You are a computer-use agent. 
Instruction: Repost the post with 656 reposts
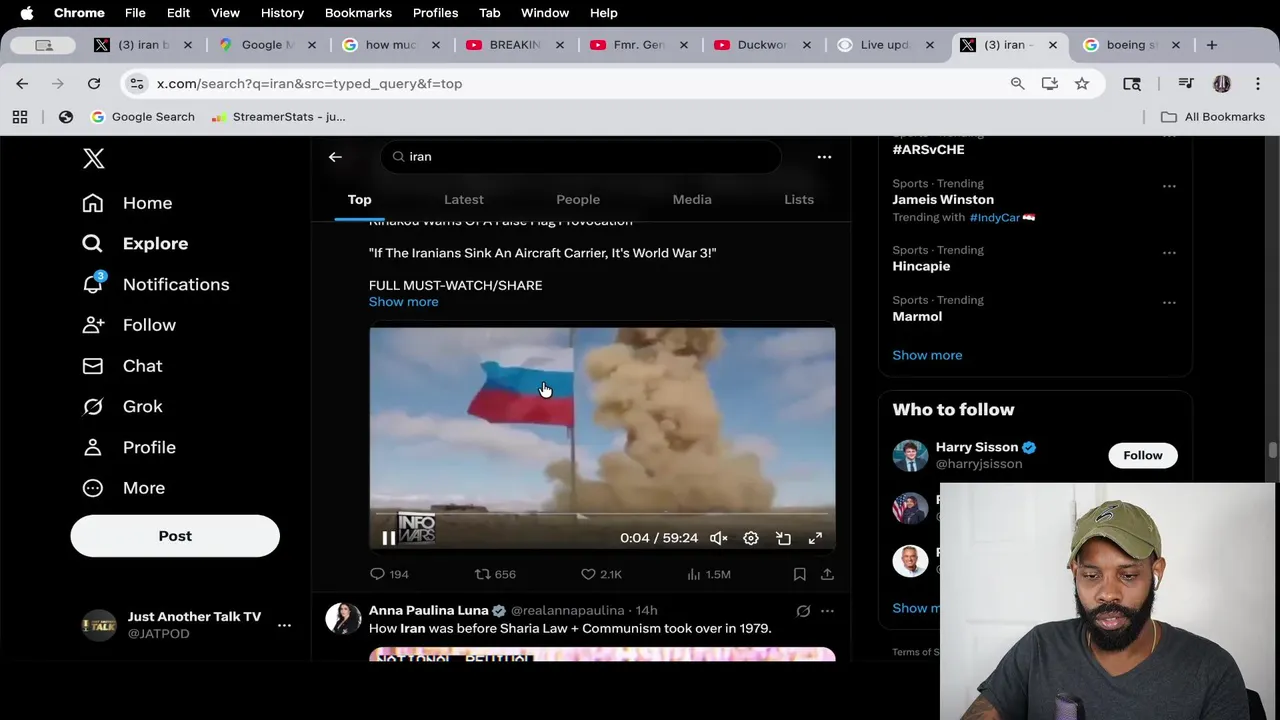(495, 574)
